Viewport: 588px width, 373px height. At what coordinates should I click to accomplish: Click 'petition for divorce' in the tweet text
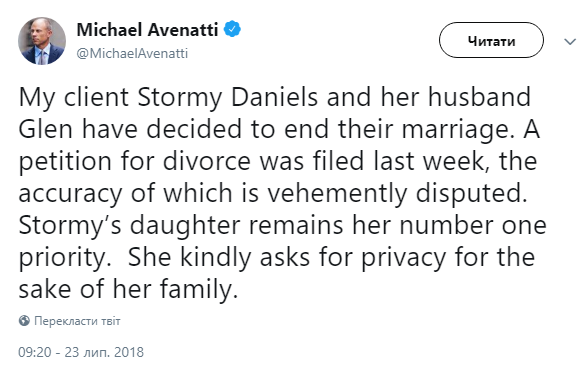135,162
